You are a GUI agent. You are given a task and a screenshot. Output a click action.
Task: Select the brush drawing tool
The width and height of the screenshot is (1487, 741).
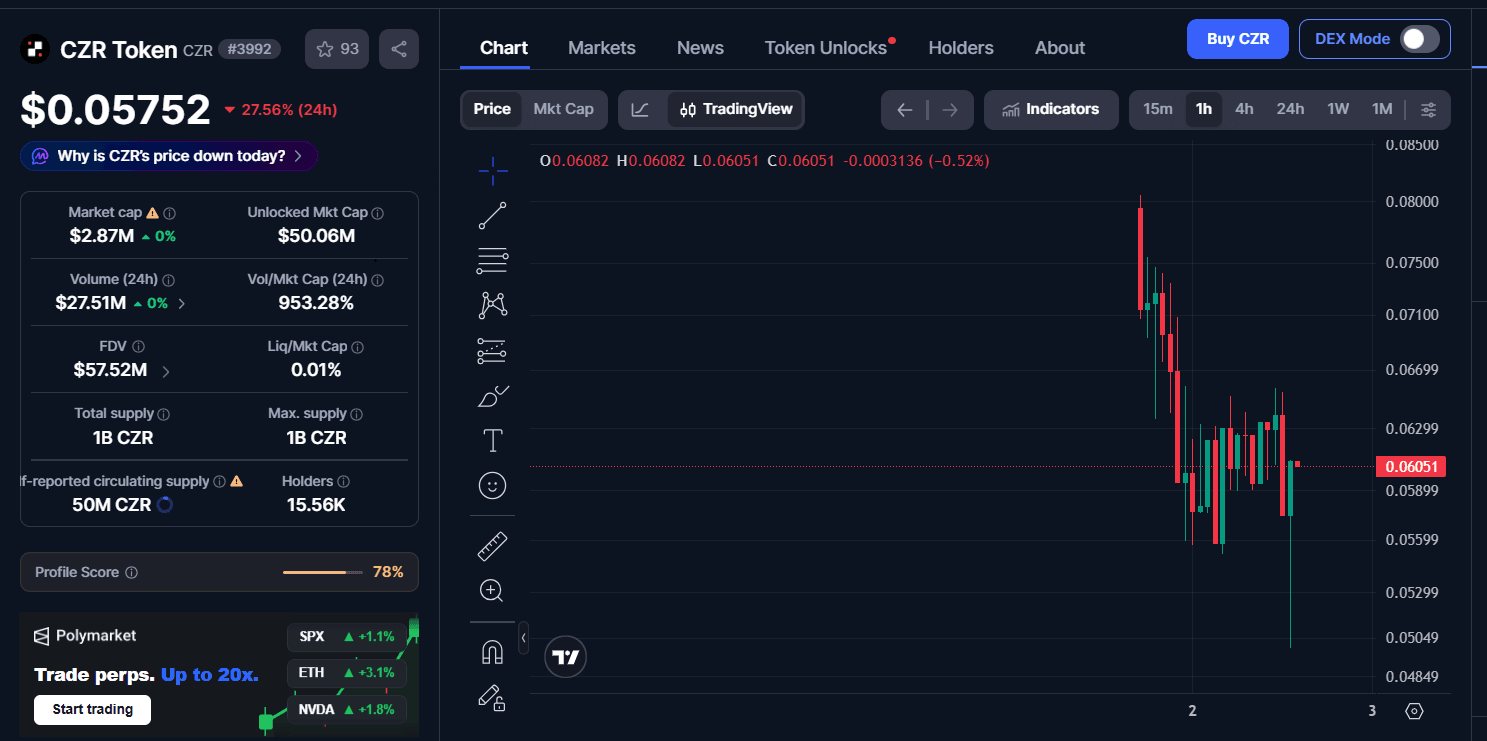coord(492,396)
